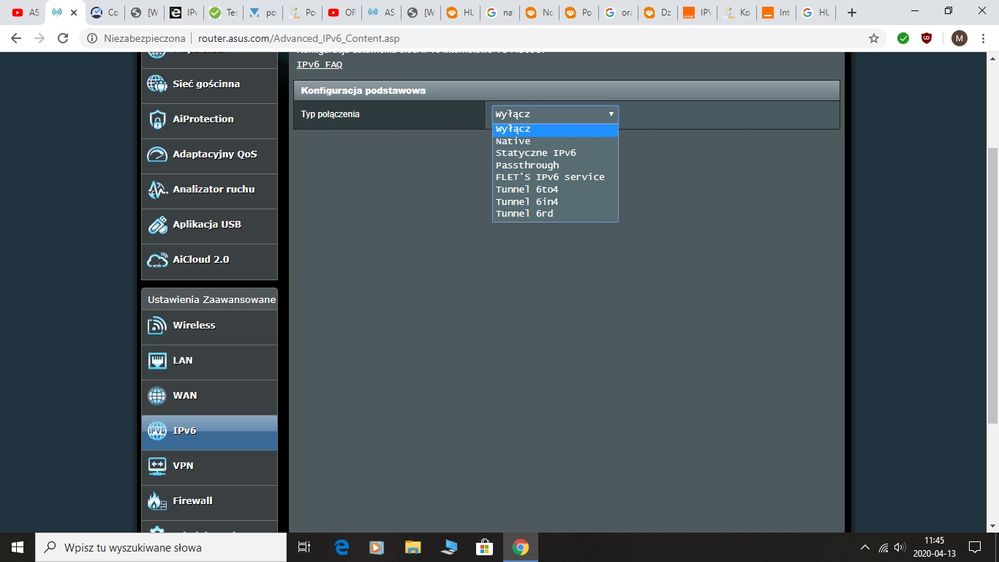The height and width of the screenshot is (562, 999).
Task: Pick Tunnel 6in4 connection option
Action: (x=526, y=202)
